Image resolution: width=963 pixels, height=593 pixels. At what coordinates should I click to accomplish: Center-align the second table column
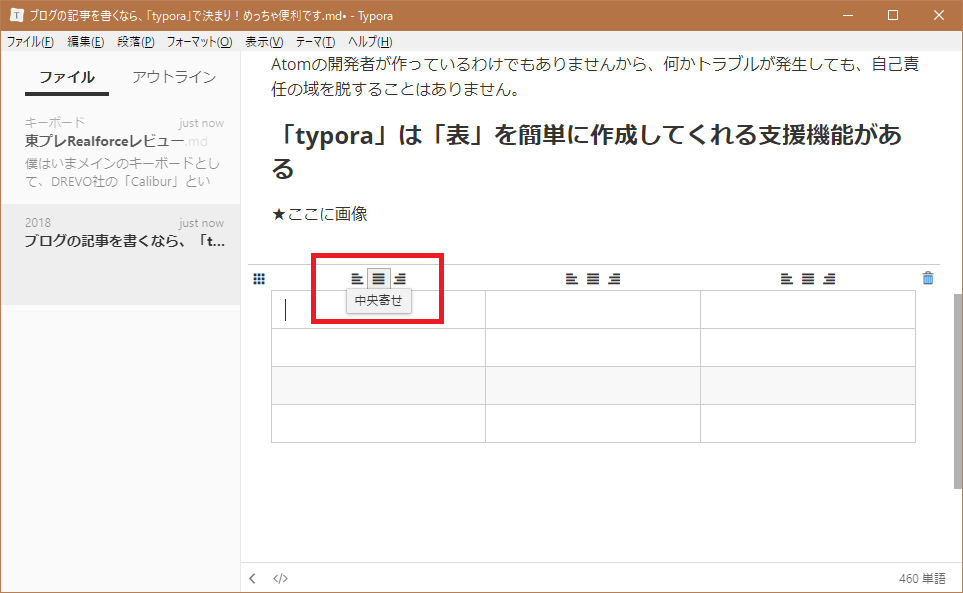click(593, 279)
